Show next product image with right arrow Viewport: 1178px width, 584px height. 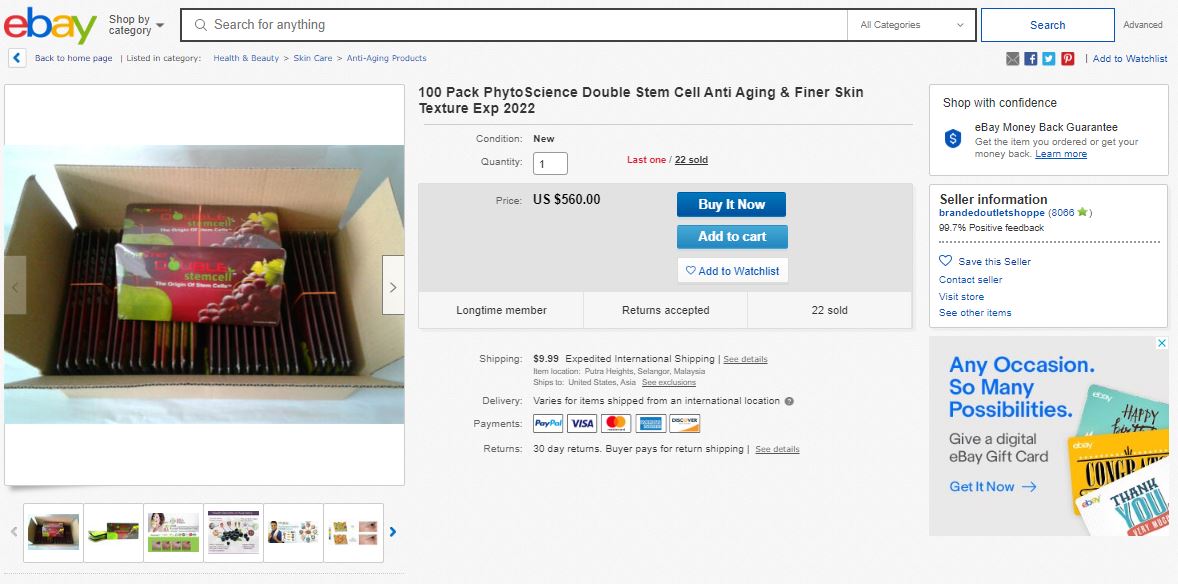(393, 287)
